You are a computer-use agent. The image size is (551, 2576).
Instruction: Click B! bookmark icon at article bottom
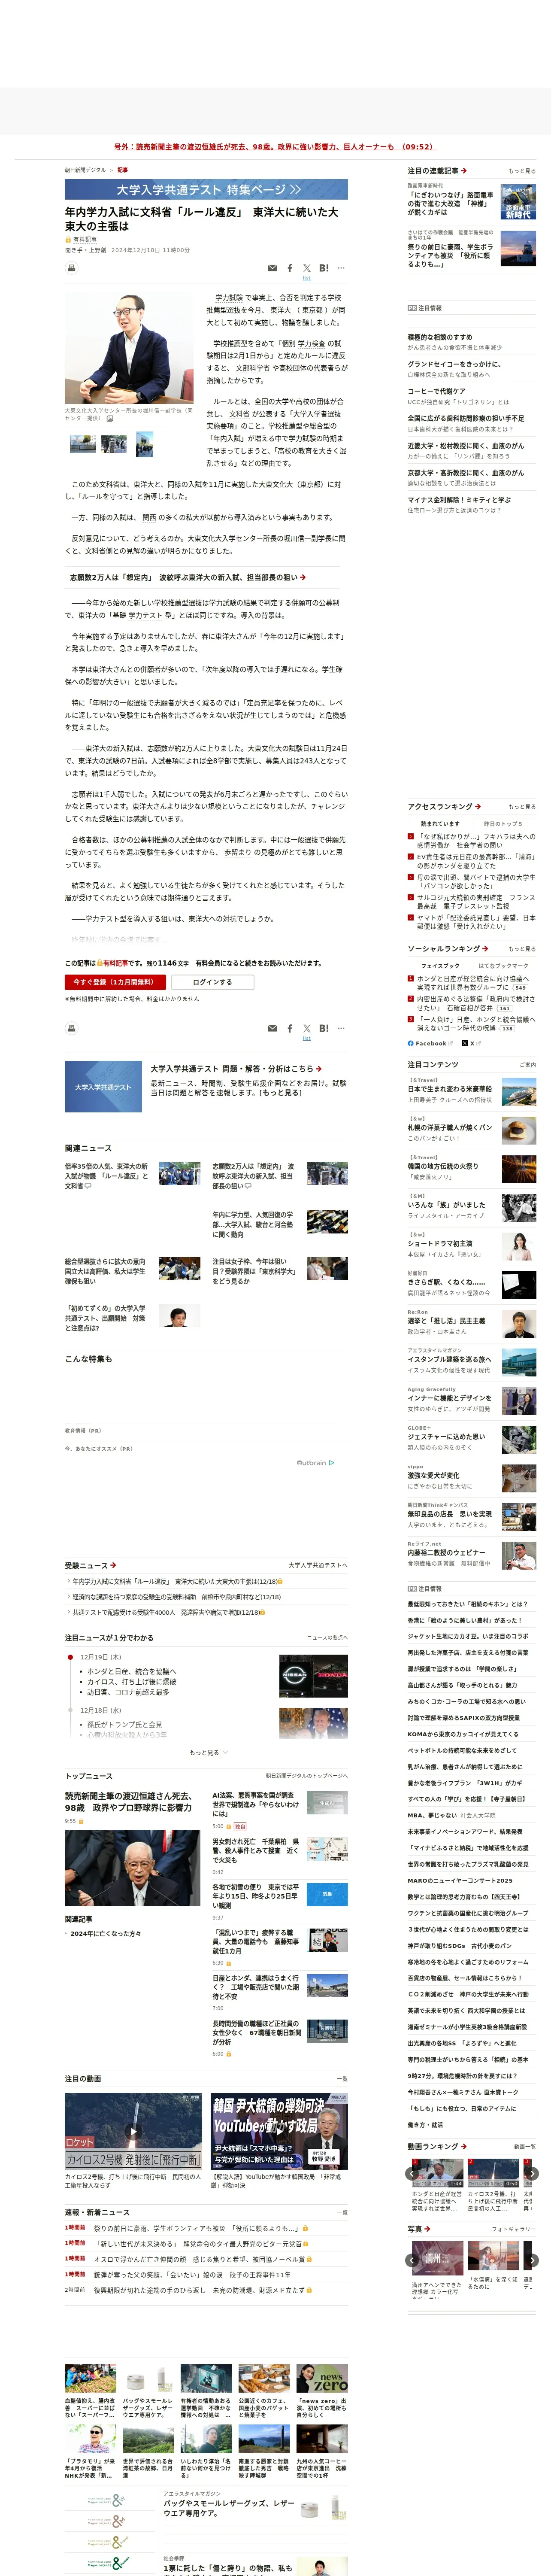323,1028
